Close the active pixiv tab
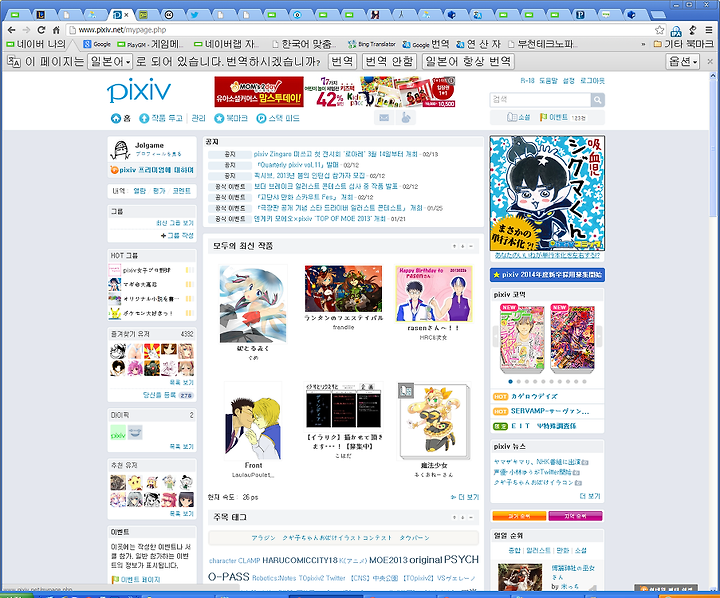Viewport: 720px width, 598px height. (126, 15)
